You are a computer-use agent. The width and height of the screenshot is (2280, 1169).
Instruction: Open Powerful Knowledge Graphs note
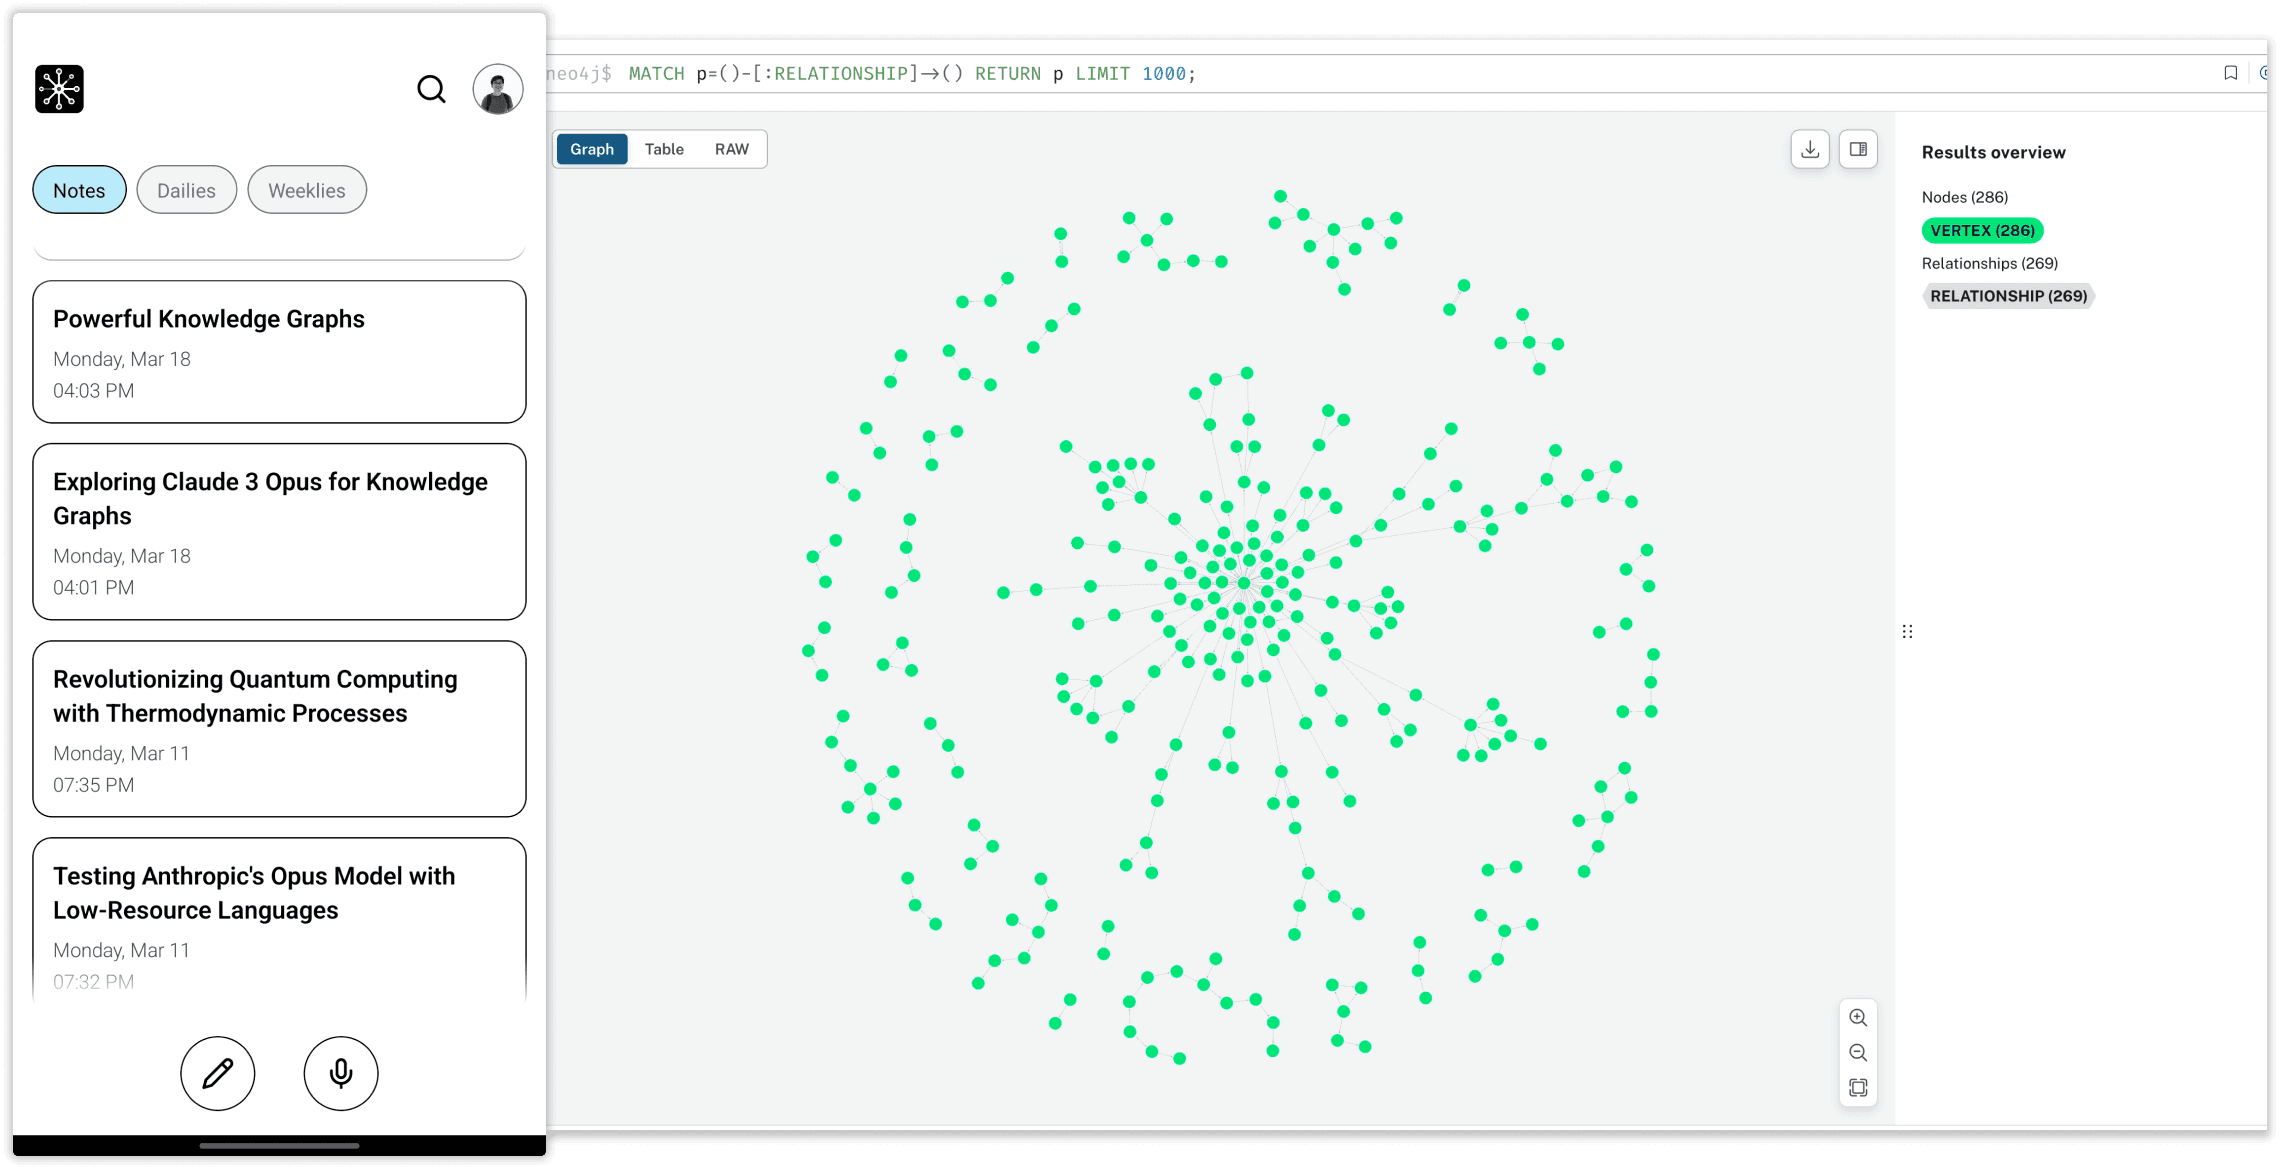point(279,351)
